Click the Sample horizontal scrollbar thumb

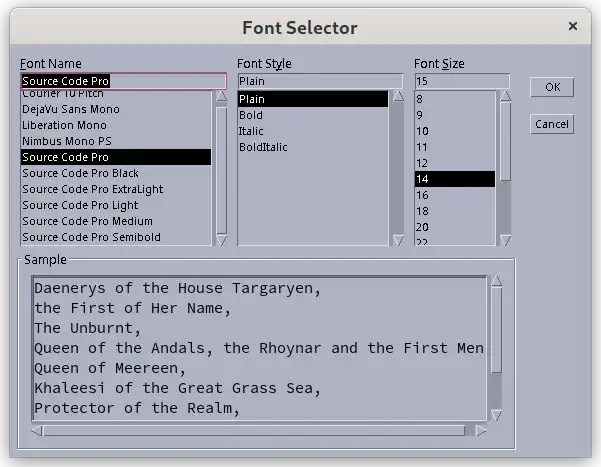tap(254, 431)
